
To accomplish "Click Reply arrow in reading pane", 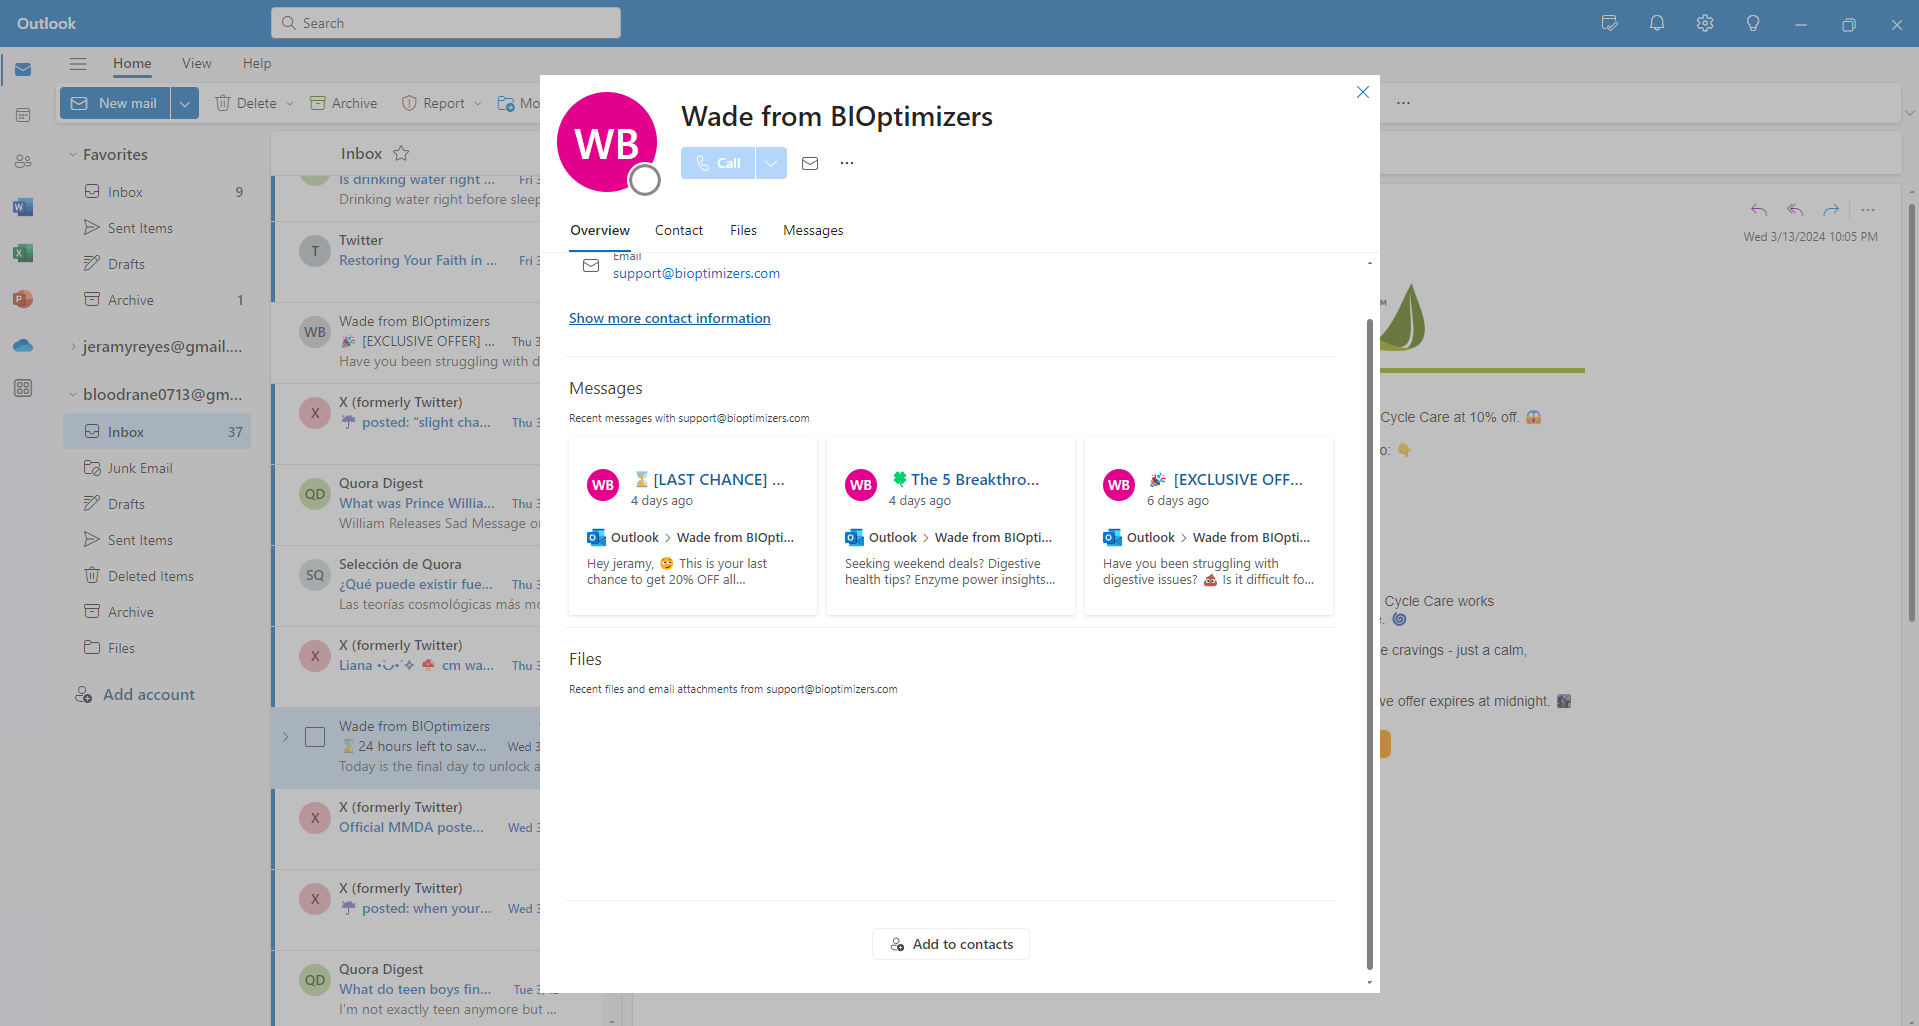I will coord(1759,210).
